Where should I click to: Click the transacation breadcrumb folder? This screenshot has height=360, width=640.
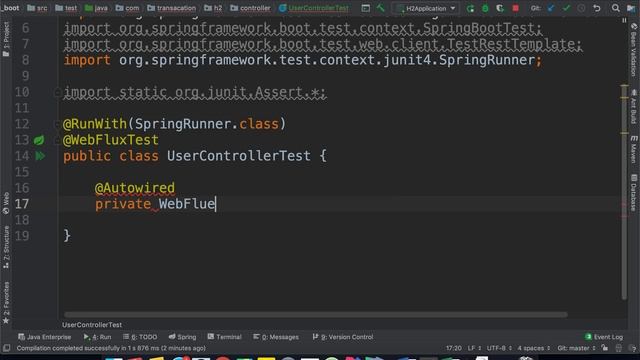point(171,8)
